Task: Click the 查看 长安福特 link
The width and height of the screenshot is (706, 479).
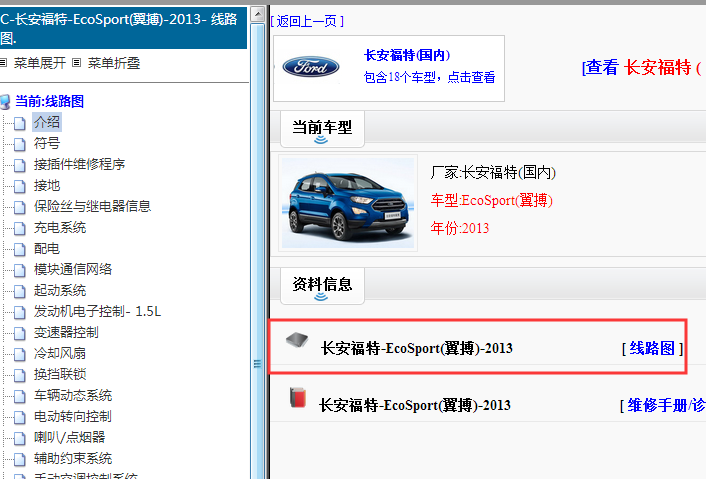Action: (642, 68)
